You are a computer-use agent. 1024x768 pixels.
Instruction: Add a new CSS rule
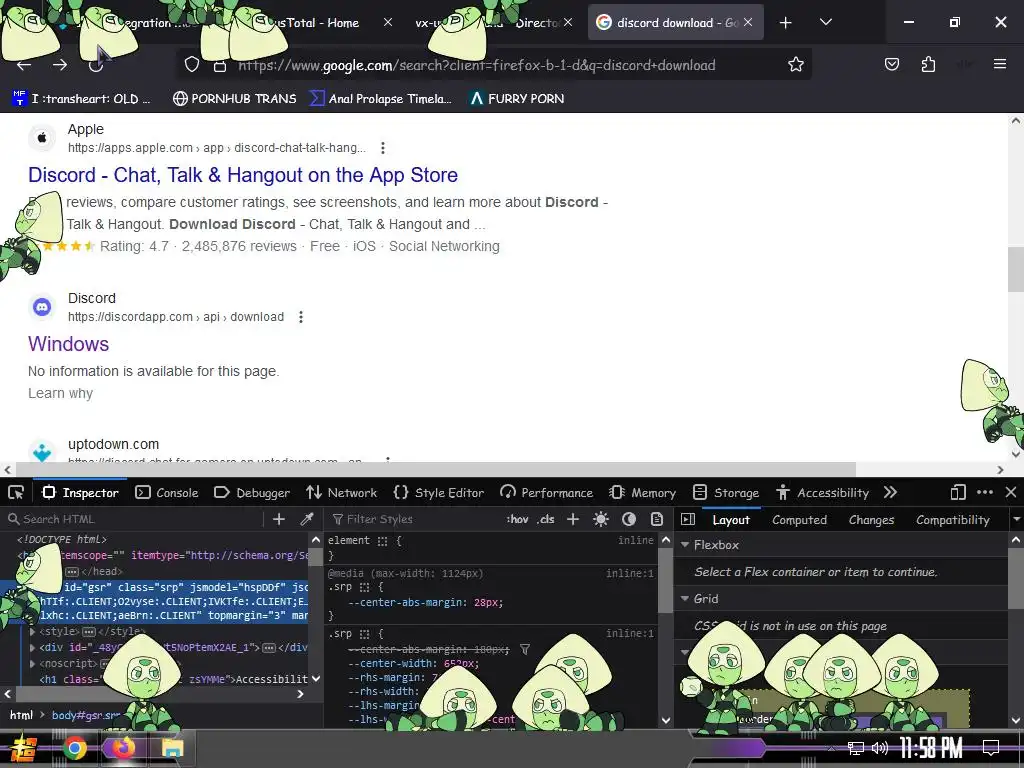(573, 519)
